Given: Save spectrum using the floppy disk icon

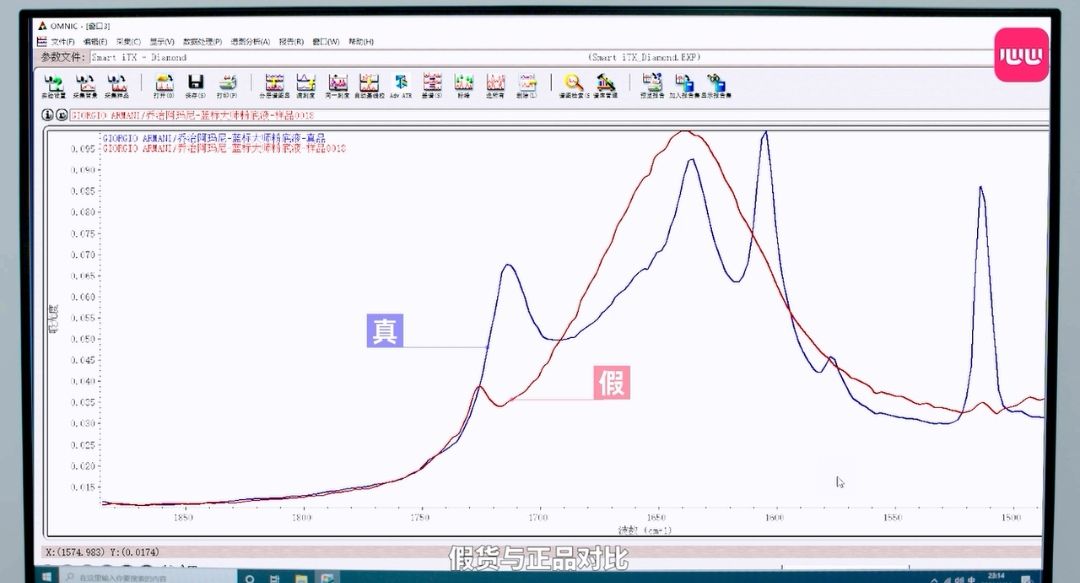Looking at the screenshot, I should click(x=196, y=86).
